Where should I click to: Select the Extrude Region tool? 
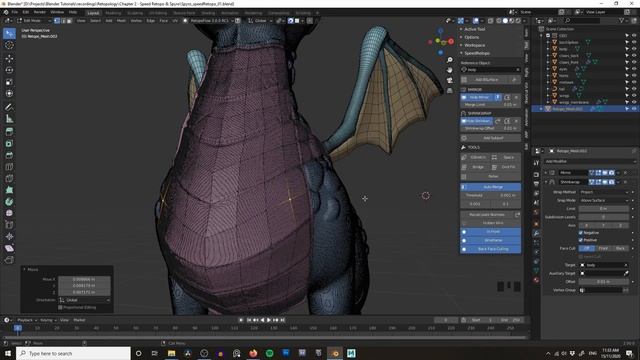click(9, 131)
